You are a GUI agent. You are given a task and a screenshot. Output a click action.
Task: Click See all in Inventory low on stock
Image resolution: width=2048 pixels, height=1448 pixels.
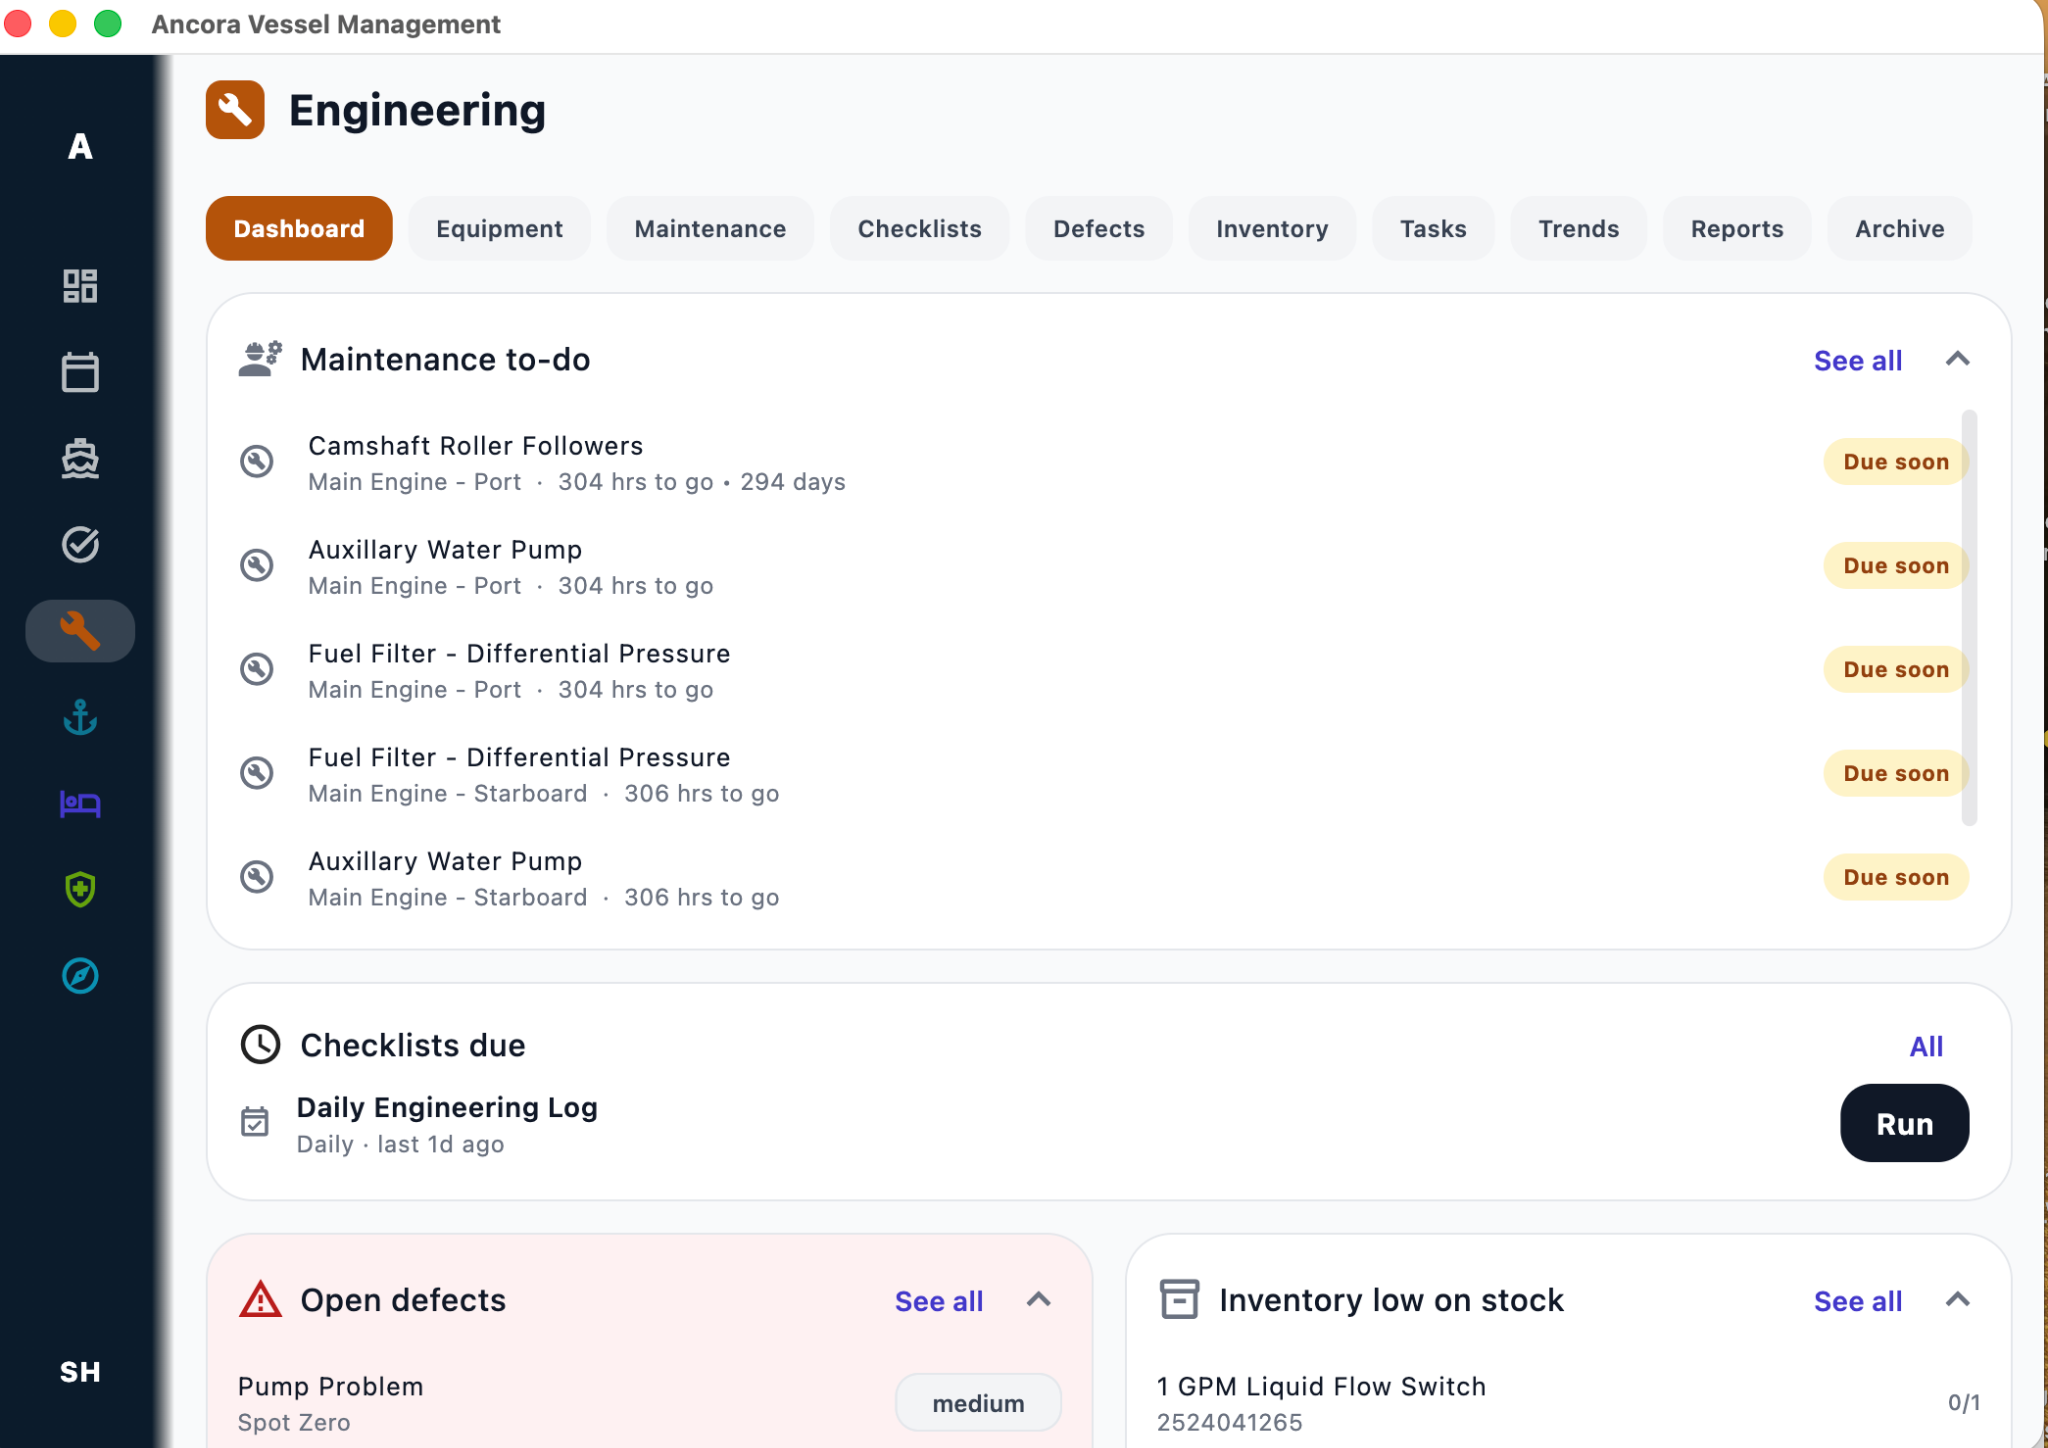[1858, 1302]
